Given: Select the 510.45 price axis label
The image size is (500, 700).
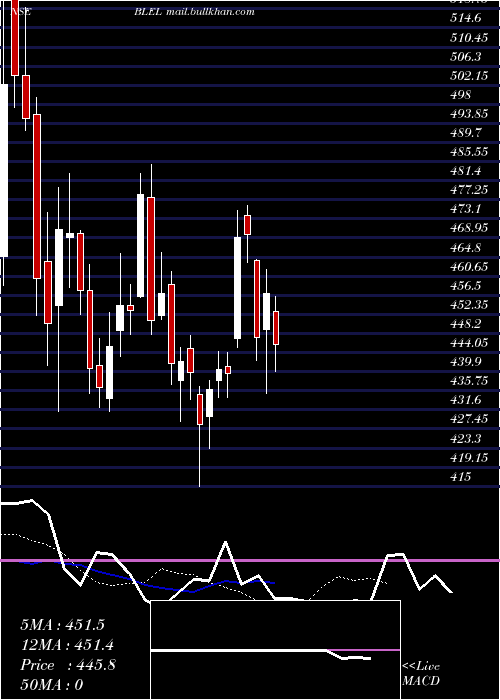Looking at the screenshot, I should pyautogui.click(x=469, y=38).
